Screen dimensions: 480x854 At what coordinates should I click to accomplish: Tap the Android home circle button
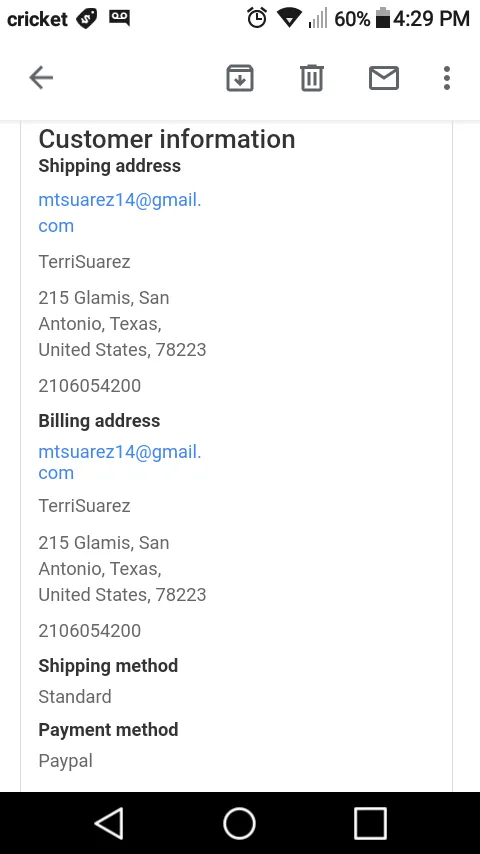239,823
